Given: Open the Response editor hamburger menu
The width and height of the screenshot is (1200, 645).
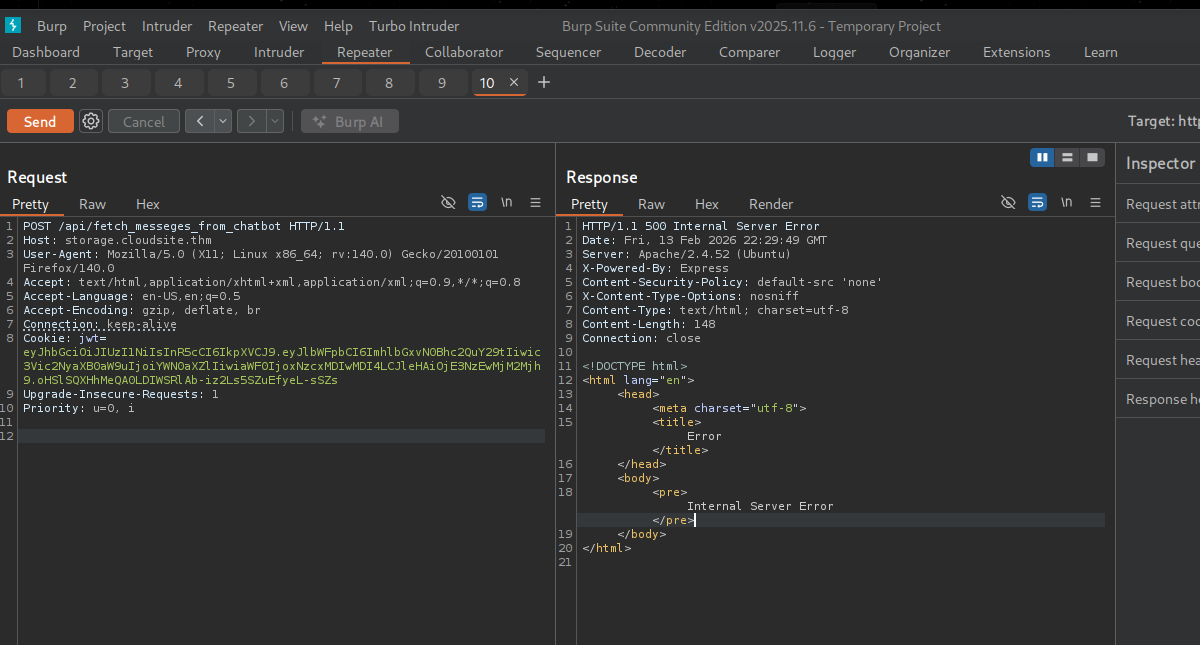Looking at the screenshot, I should pos(1095,202).
